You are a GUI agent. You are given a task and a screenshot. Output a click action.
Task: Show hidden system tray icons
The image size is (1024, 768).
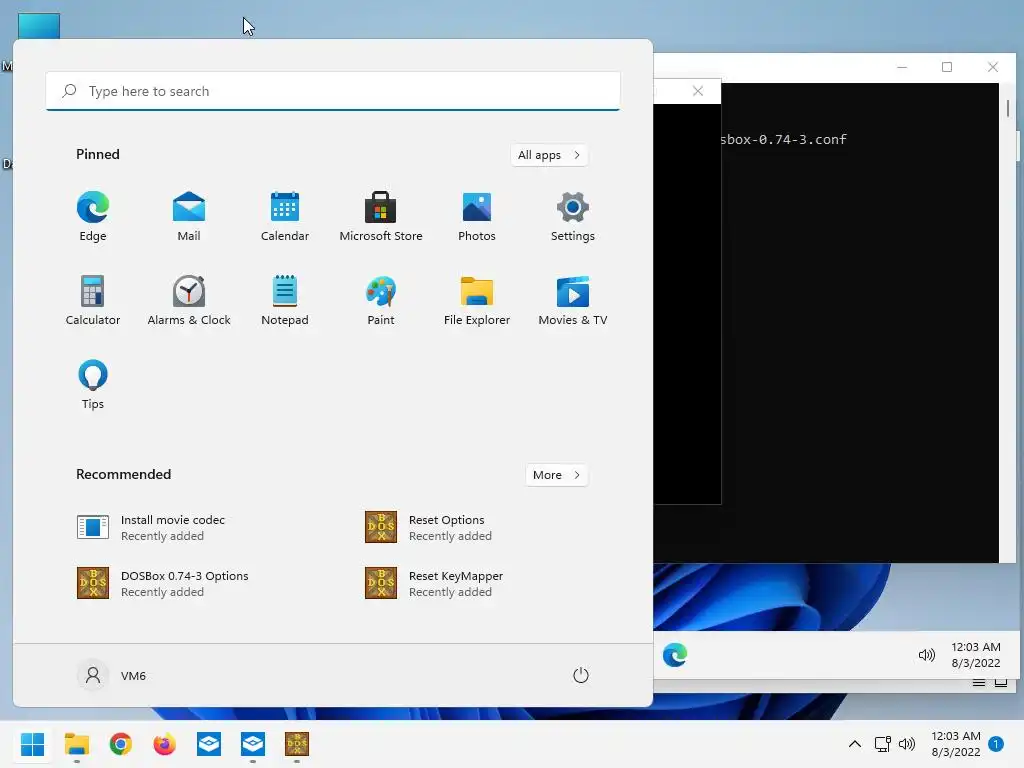click(x=854, y=744)
